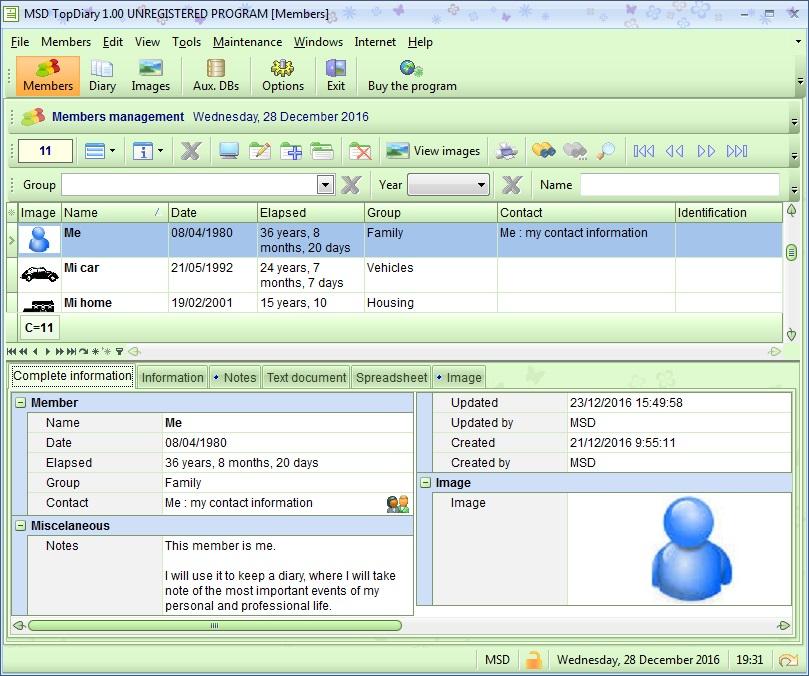The height and width of the screenshot is (676, 809).
Task: Click the printer icon in members toolbar
Action: pyautogui.click(x=506, y=151)
